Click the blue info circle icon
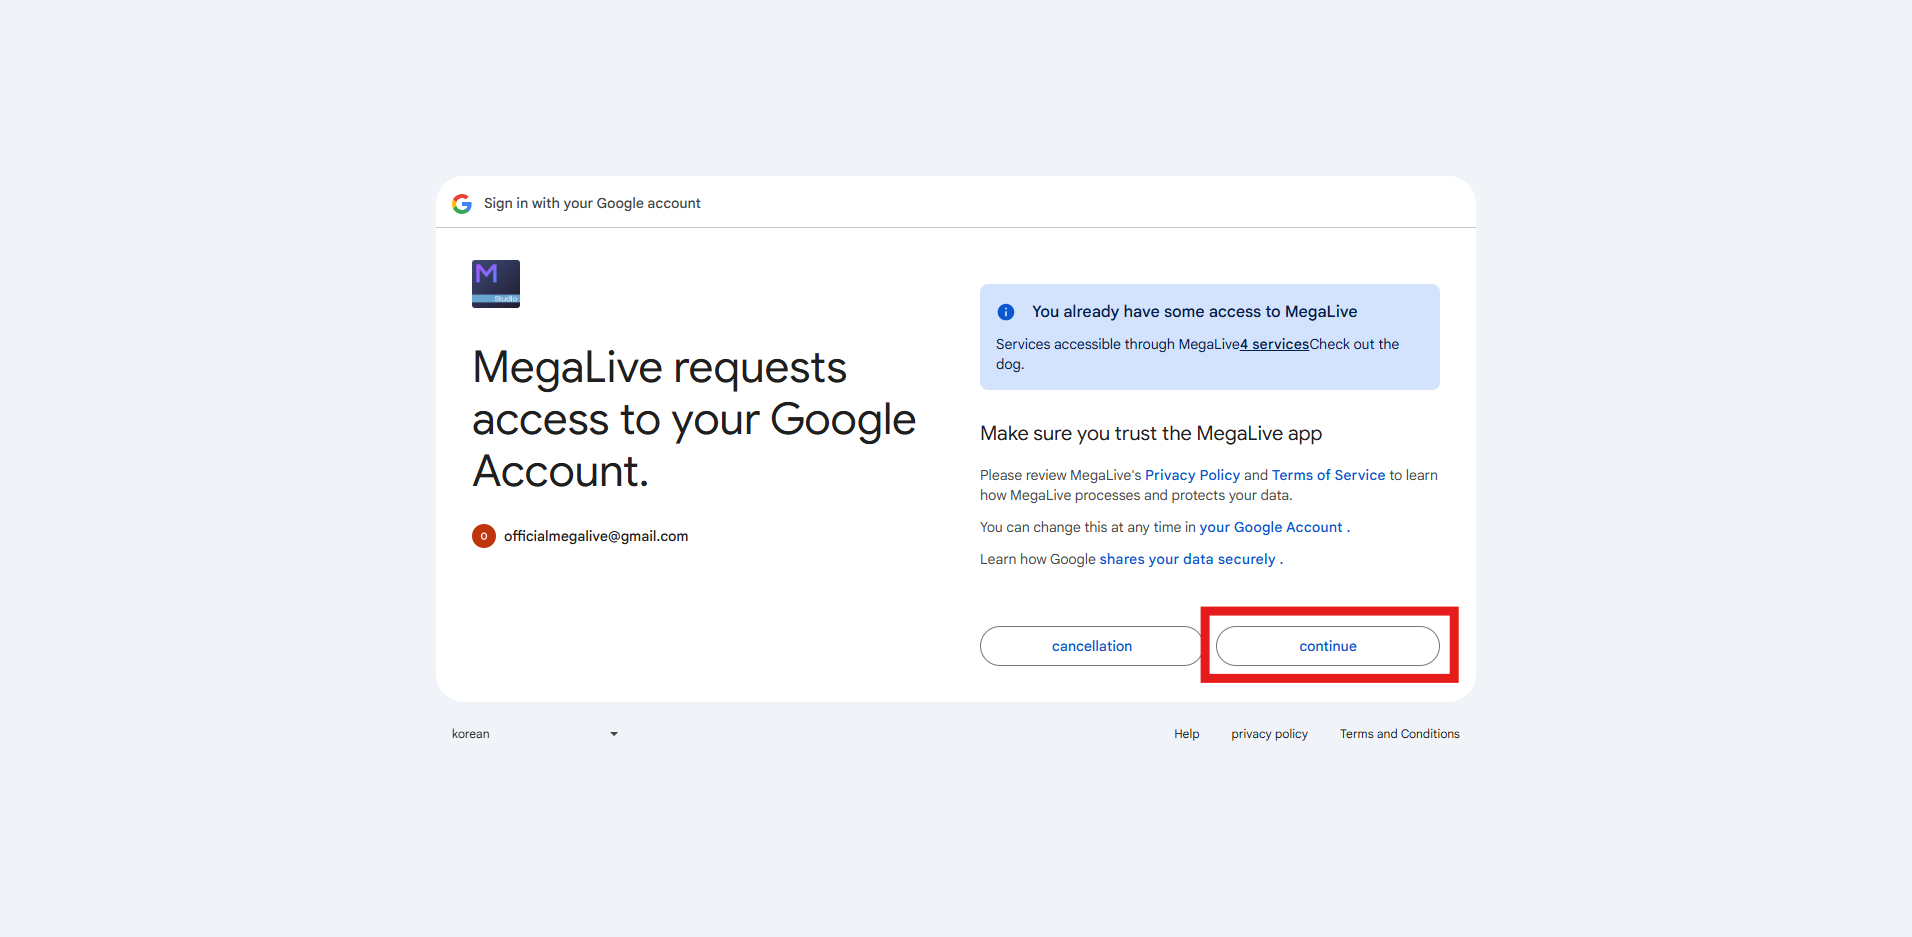 [x=1006, y=312]
